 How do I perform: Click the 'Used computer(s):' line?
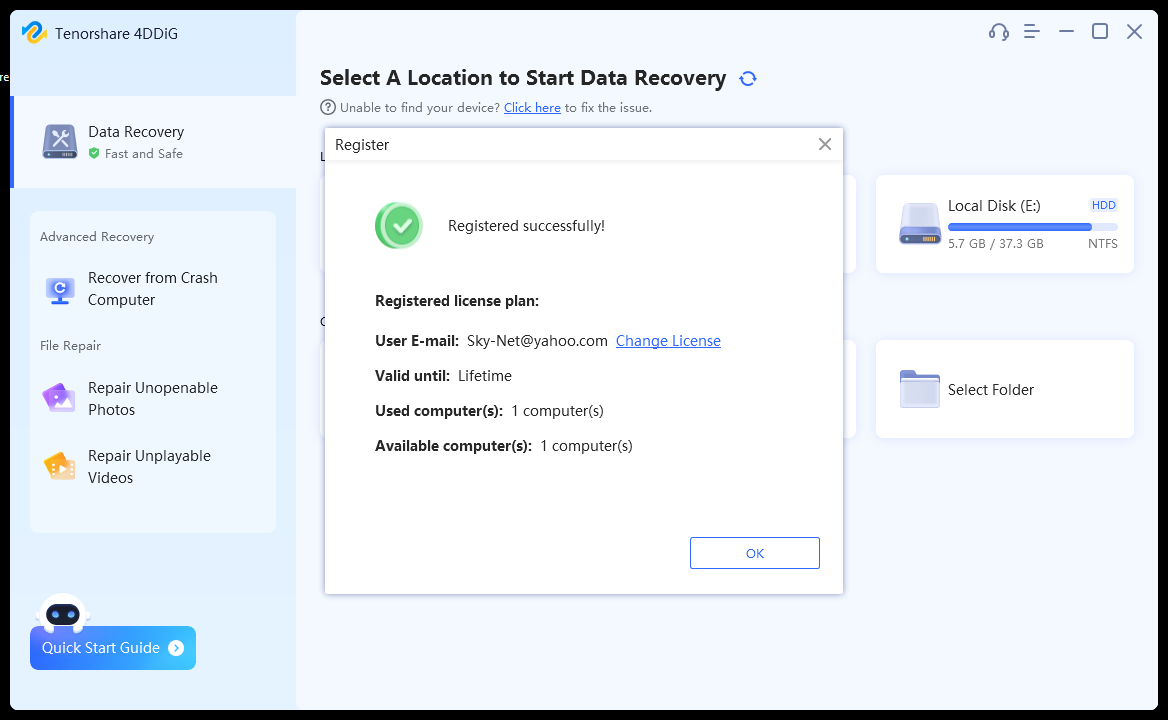coord(489,411)
